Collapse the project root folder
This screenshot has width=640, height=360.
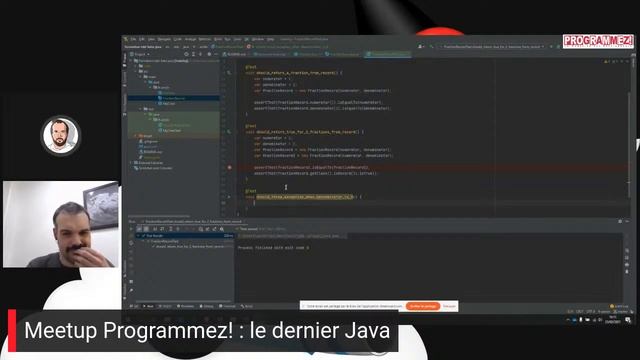click(131, 61)
